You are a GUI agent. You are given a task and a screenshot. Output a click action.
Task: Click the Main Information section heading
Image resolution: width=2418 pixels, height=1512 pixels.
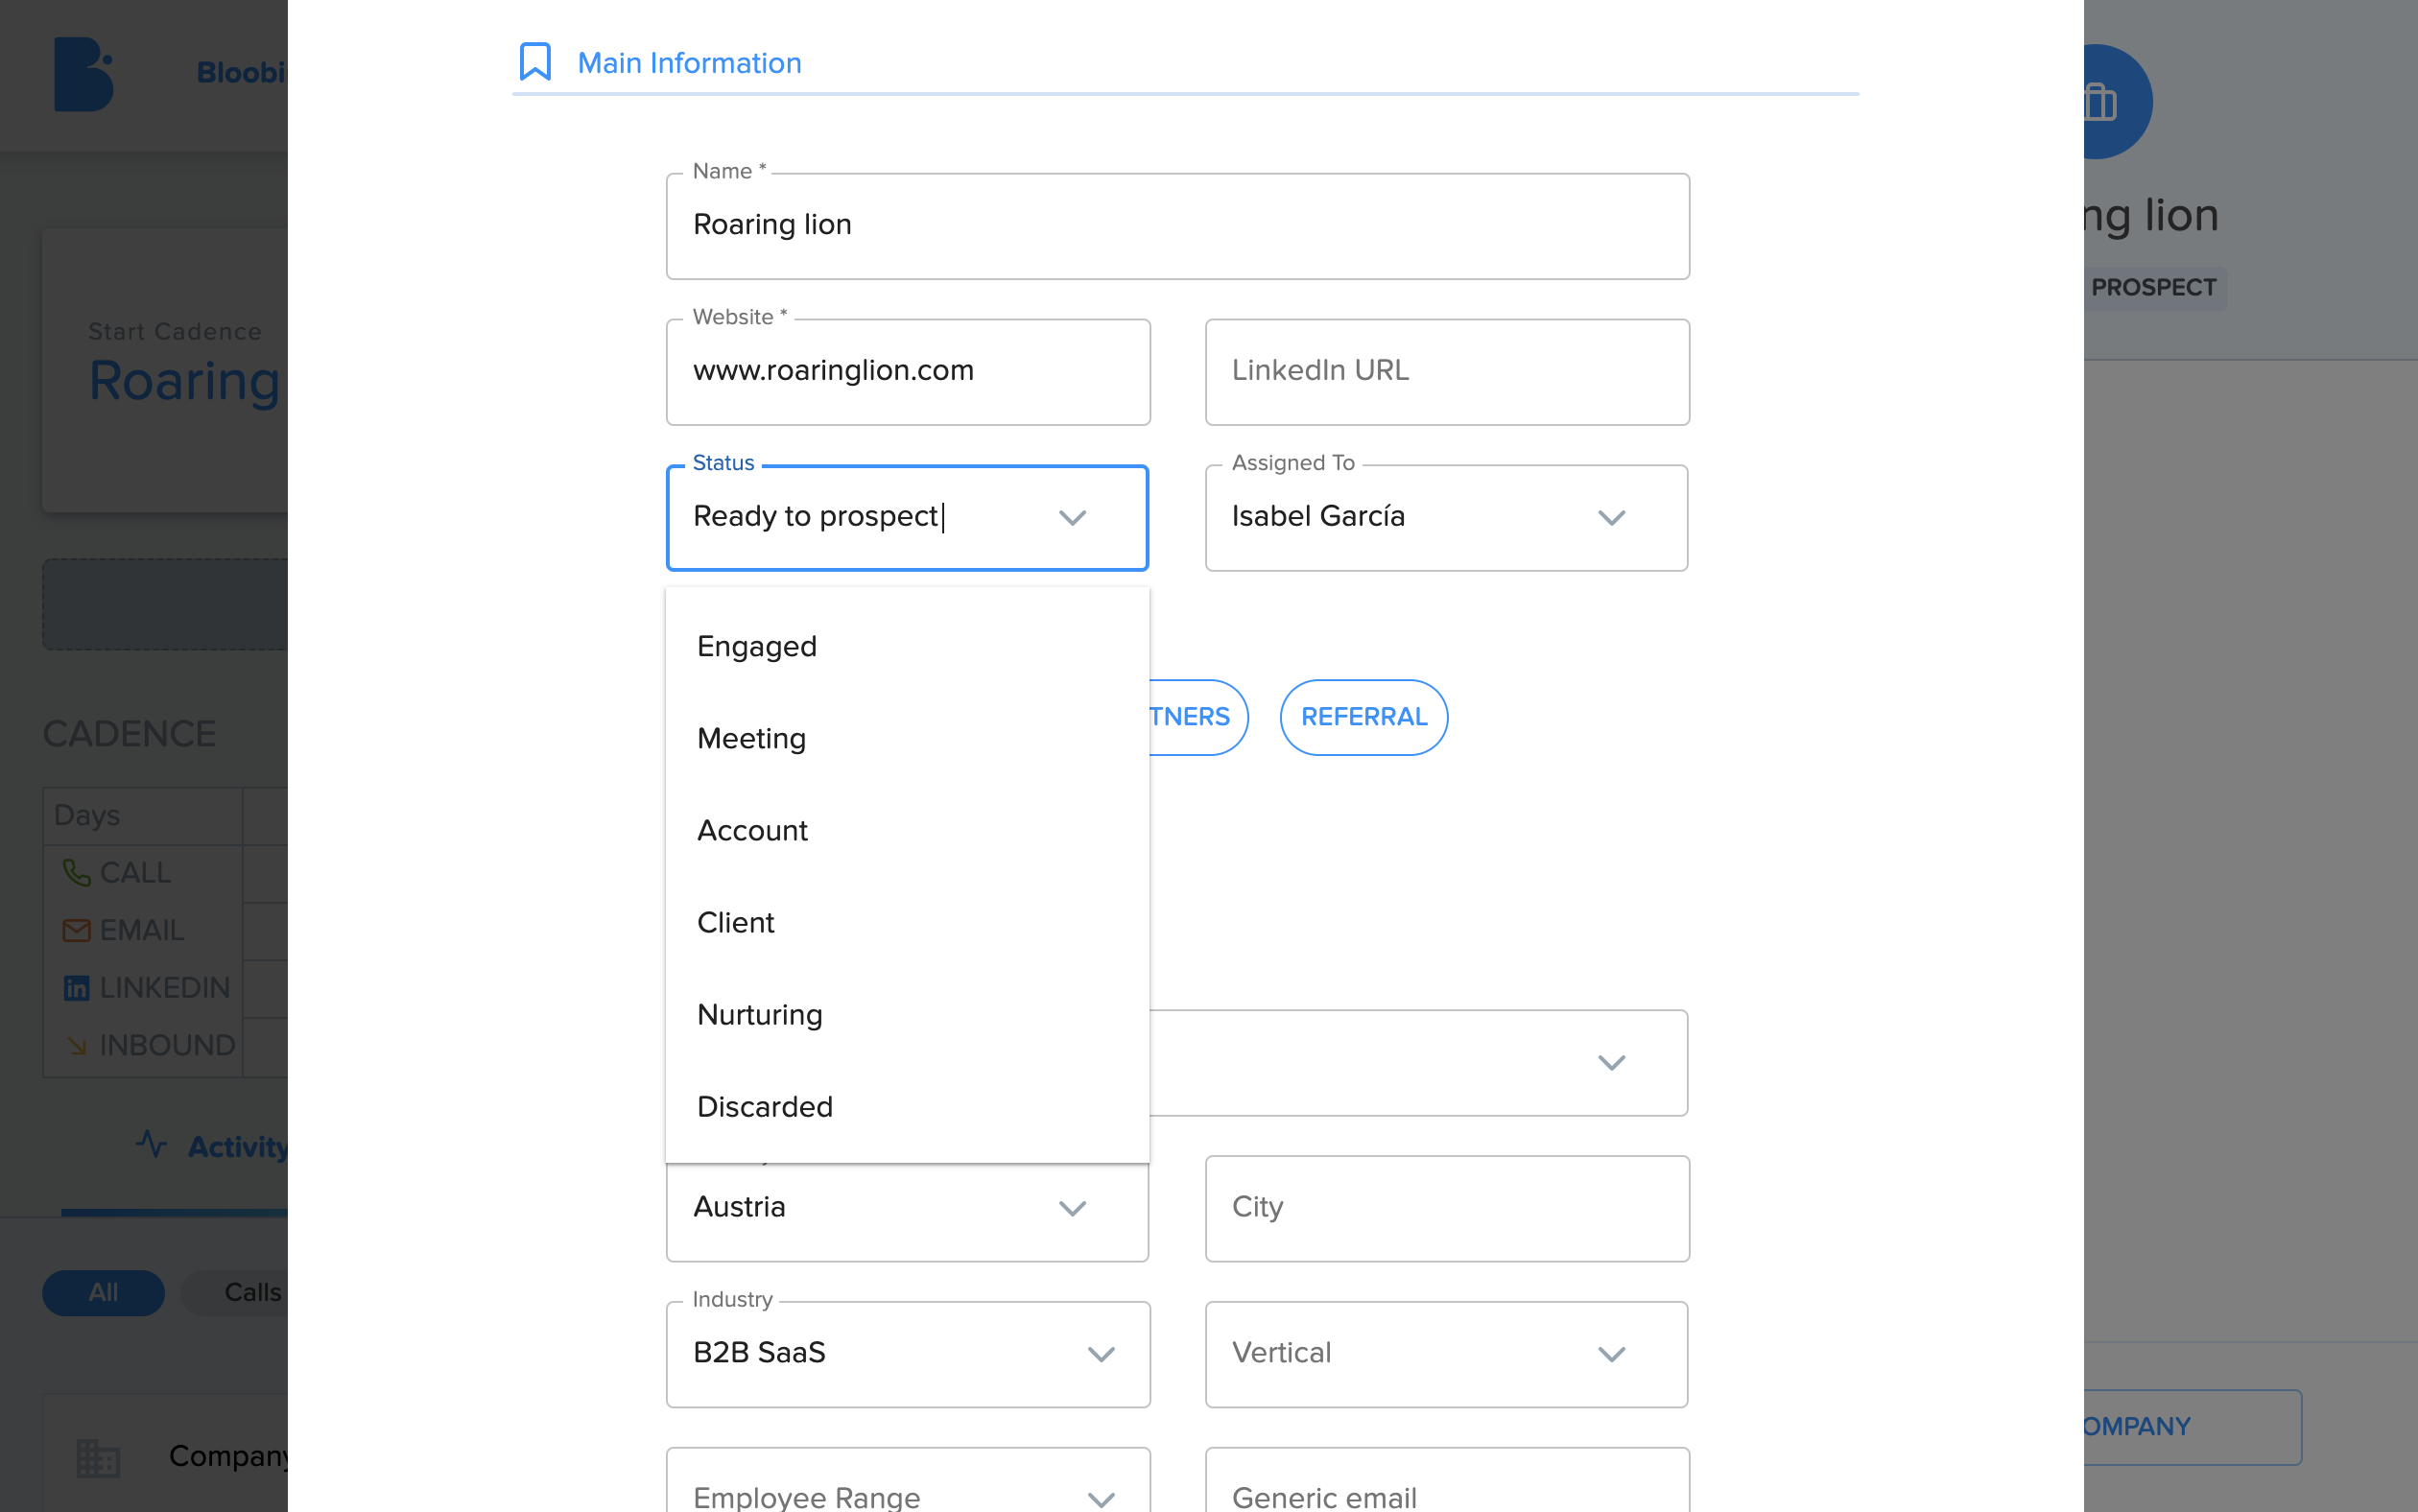689,63
